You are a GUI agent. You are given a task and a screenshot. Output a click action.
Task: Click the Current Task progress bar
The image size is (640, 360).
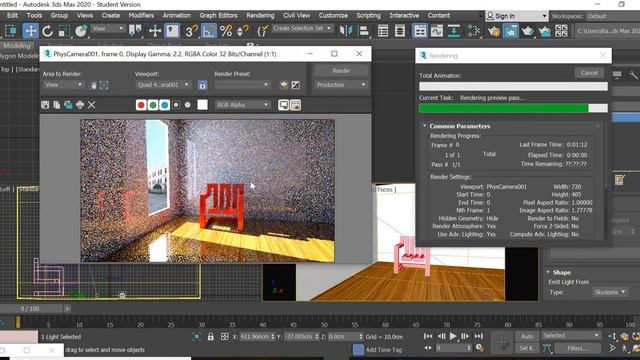pyautogui.click(x=513, y=108)
